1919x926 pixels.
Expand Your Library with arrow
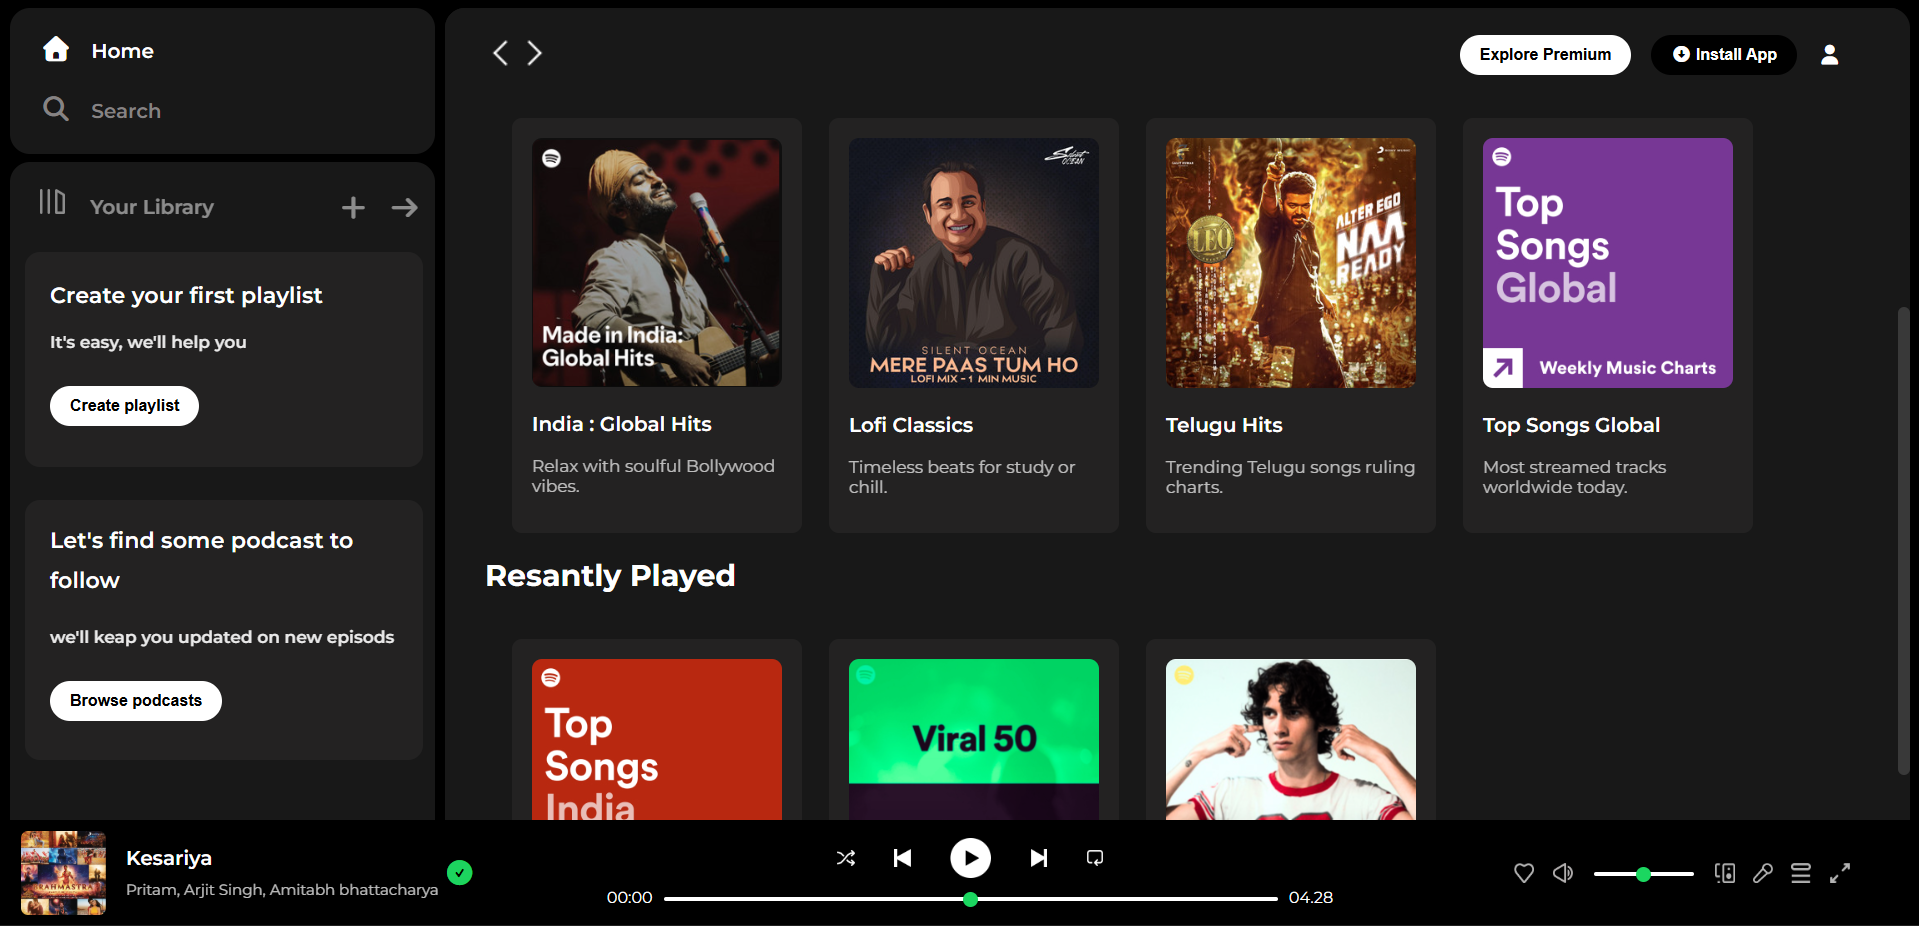click(x=405, y=208)
